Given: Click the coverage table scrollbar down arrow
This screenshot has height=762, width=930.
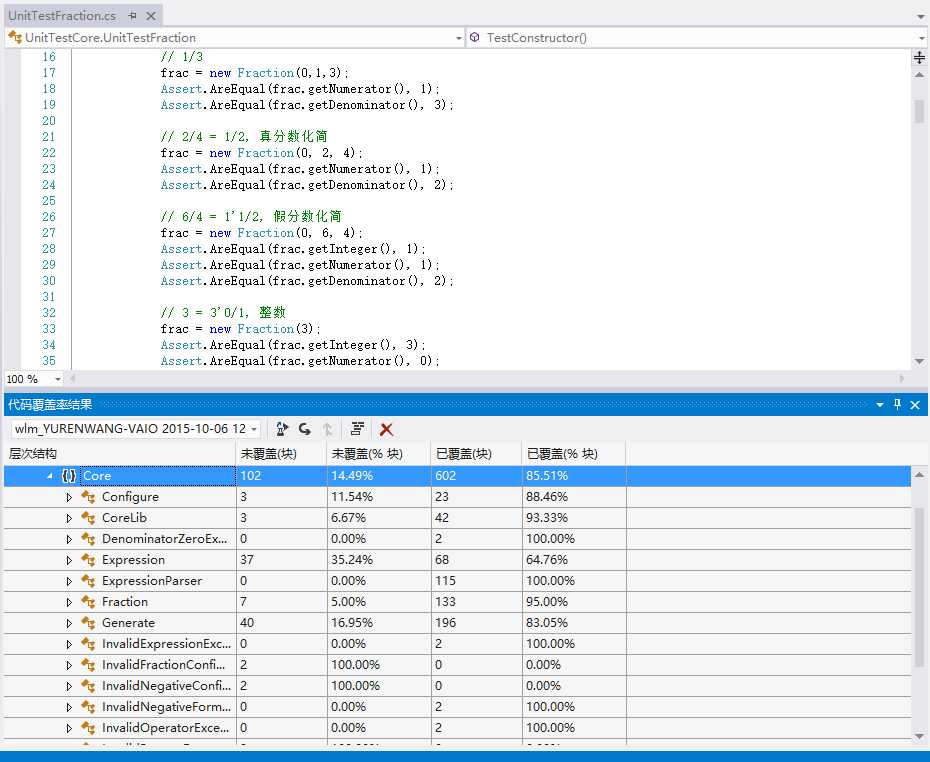Looking at the screenshot, I should click(919, 736).
